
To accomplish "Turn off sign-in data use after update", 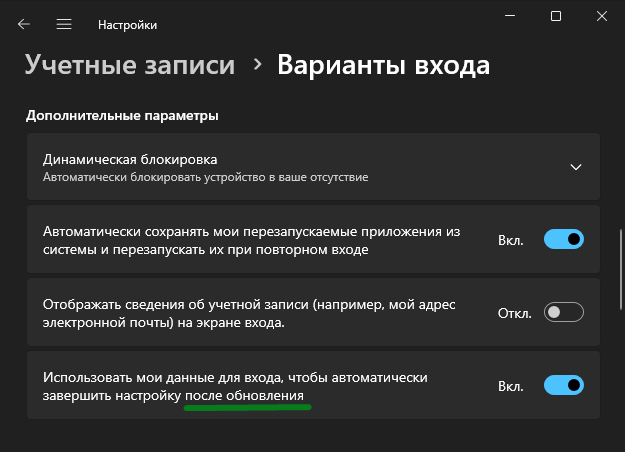I will (x=564, y=385).
